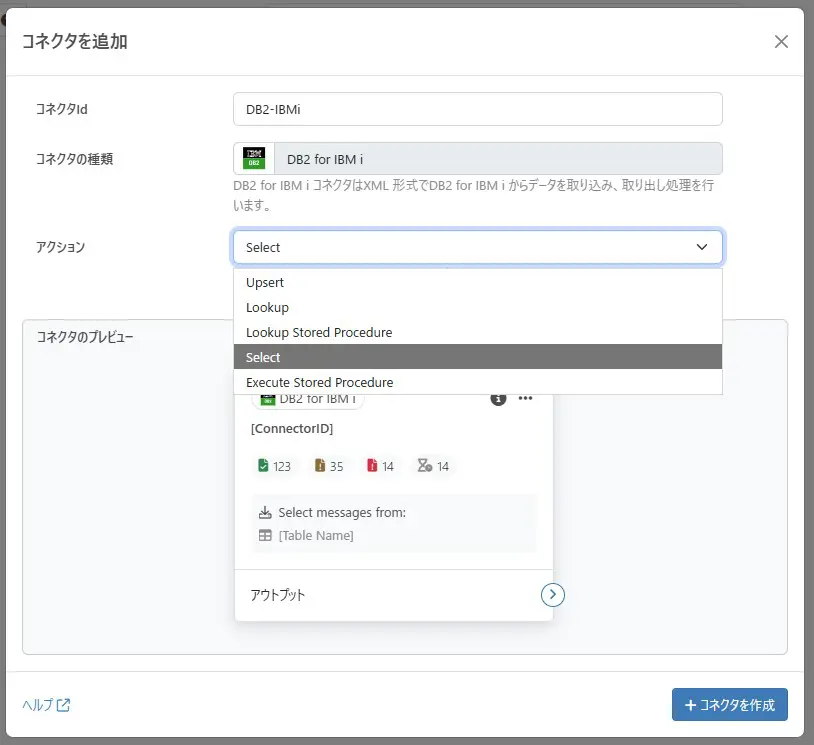This screenshot has height=745, width=814.
Task: Click the Select messages from: text
Action: click(342, 512)
